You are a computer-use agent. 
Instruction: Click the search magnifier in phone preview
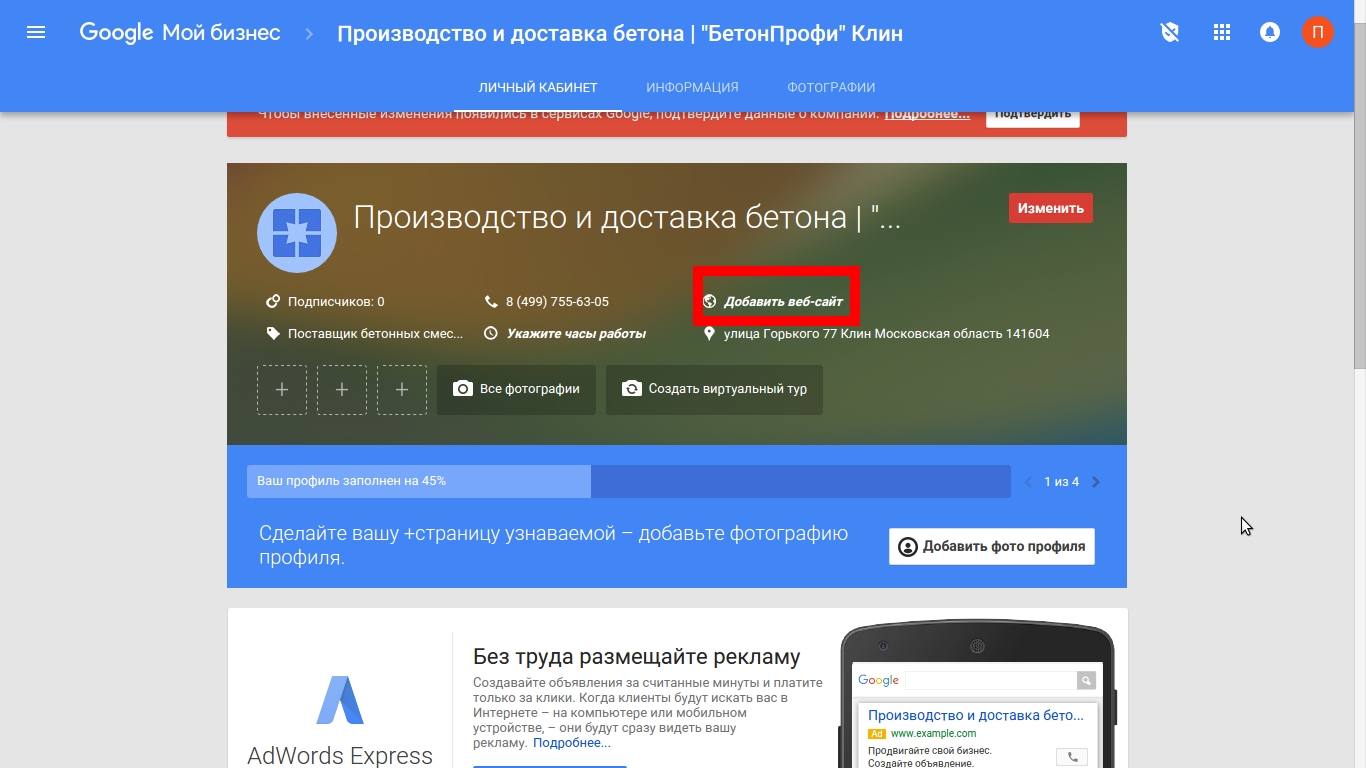[x=1086, y=680]
